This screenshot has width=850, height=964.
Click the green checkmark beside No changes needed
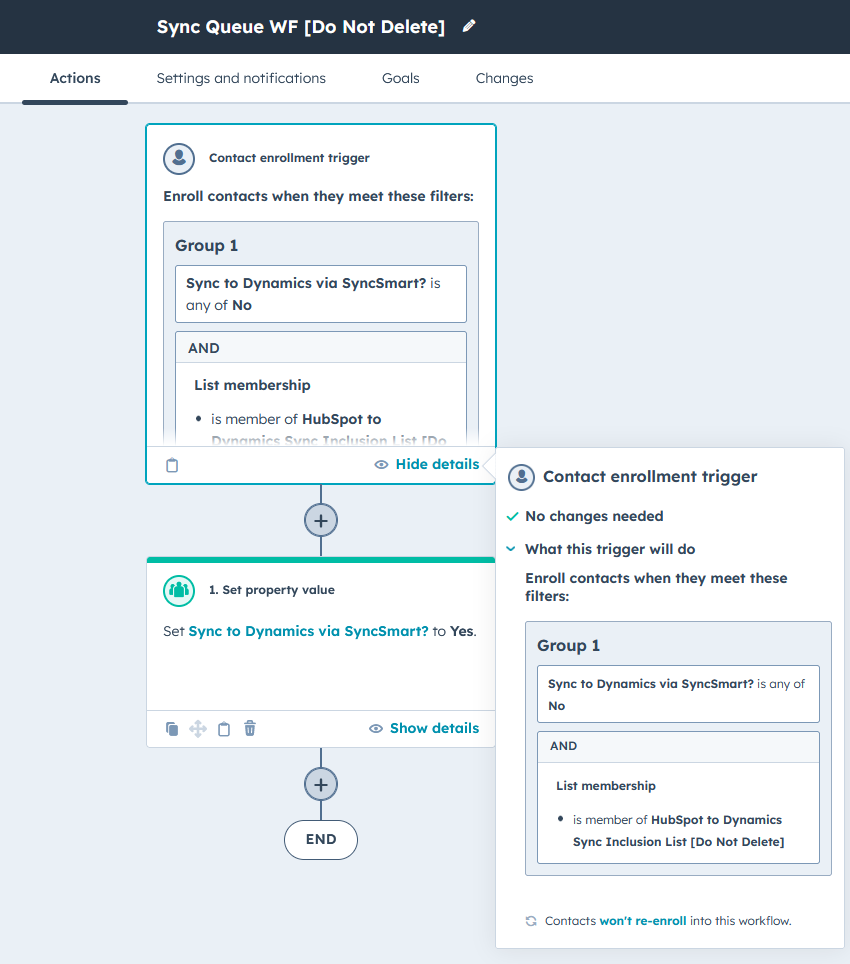click(512, 516)
